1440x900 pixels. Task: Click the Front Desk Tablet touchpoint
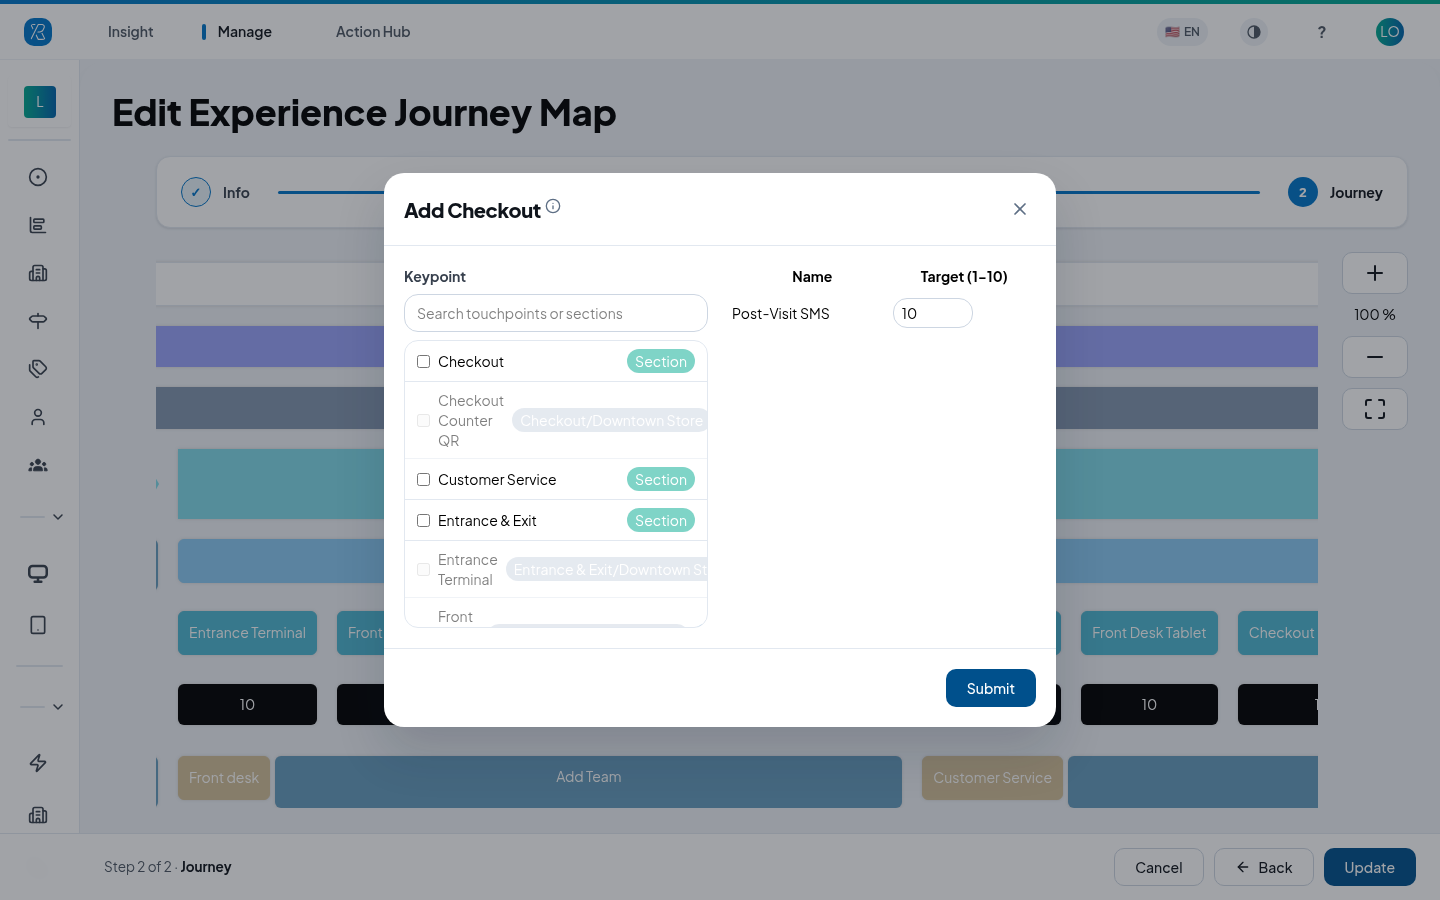tap(1149, 633)
